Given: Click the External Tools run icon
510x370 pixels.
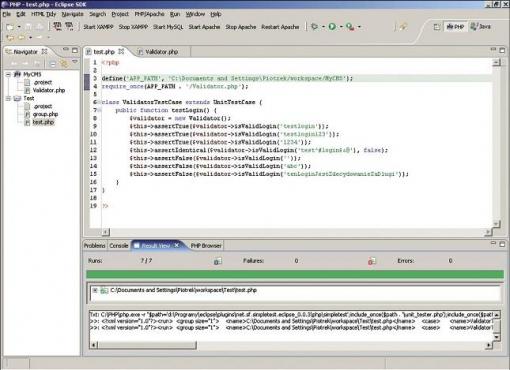Looking at the screenshot, I should pos(350,27).
